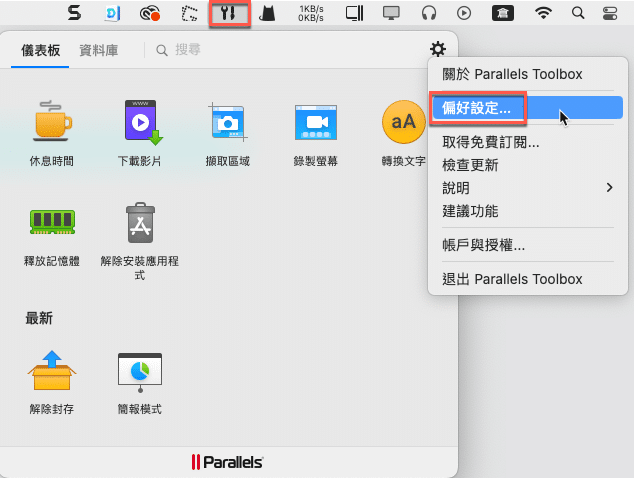Click the display monitor icon in menu bar
Viewport: 634px width, 478px height.
(x=391, y=13)
